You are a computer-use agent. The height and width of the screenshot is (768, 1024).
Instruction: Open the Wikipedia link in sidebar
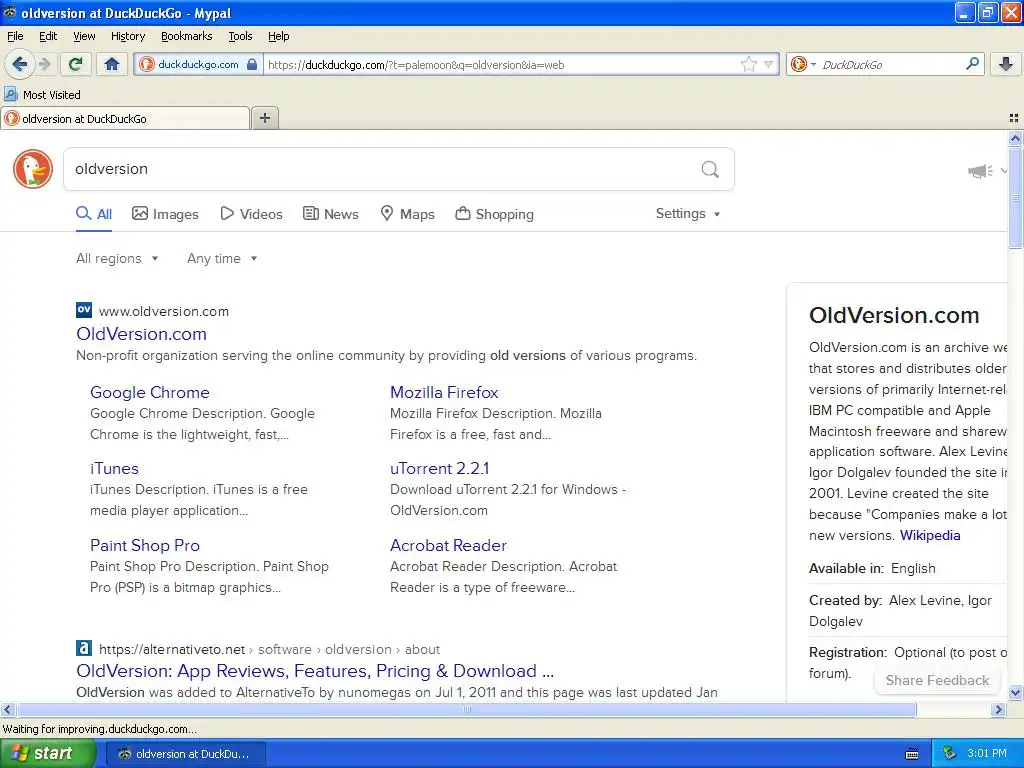click(x=930, y=536)
